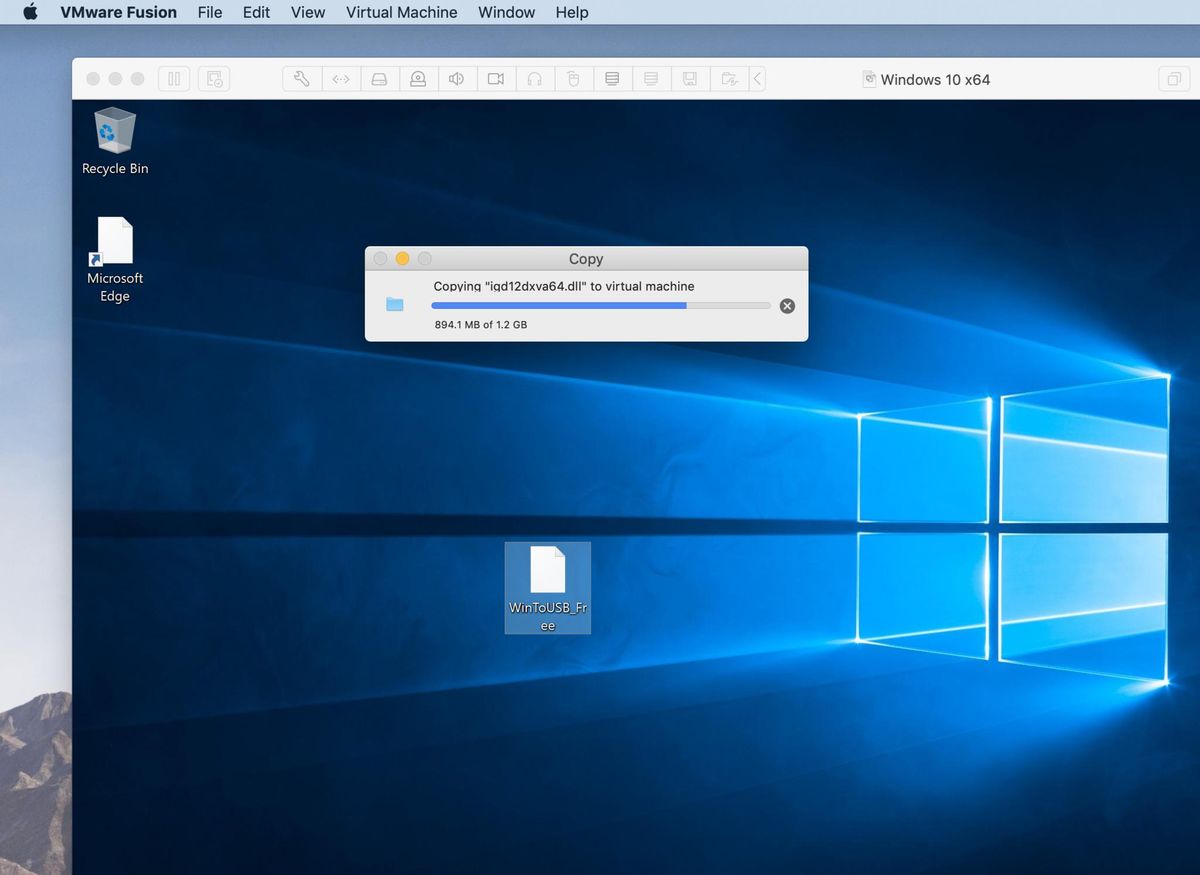Open the snapshots icon next to pause

point(213,78)
